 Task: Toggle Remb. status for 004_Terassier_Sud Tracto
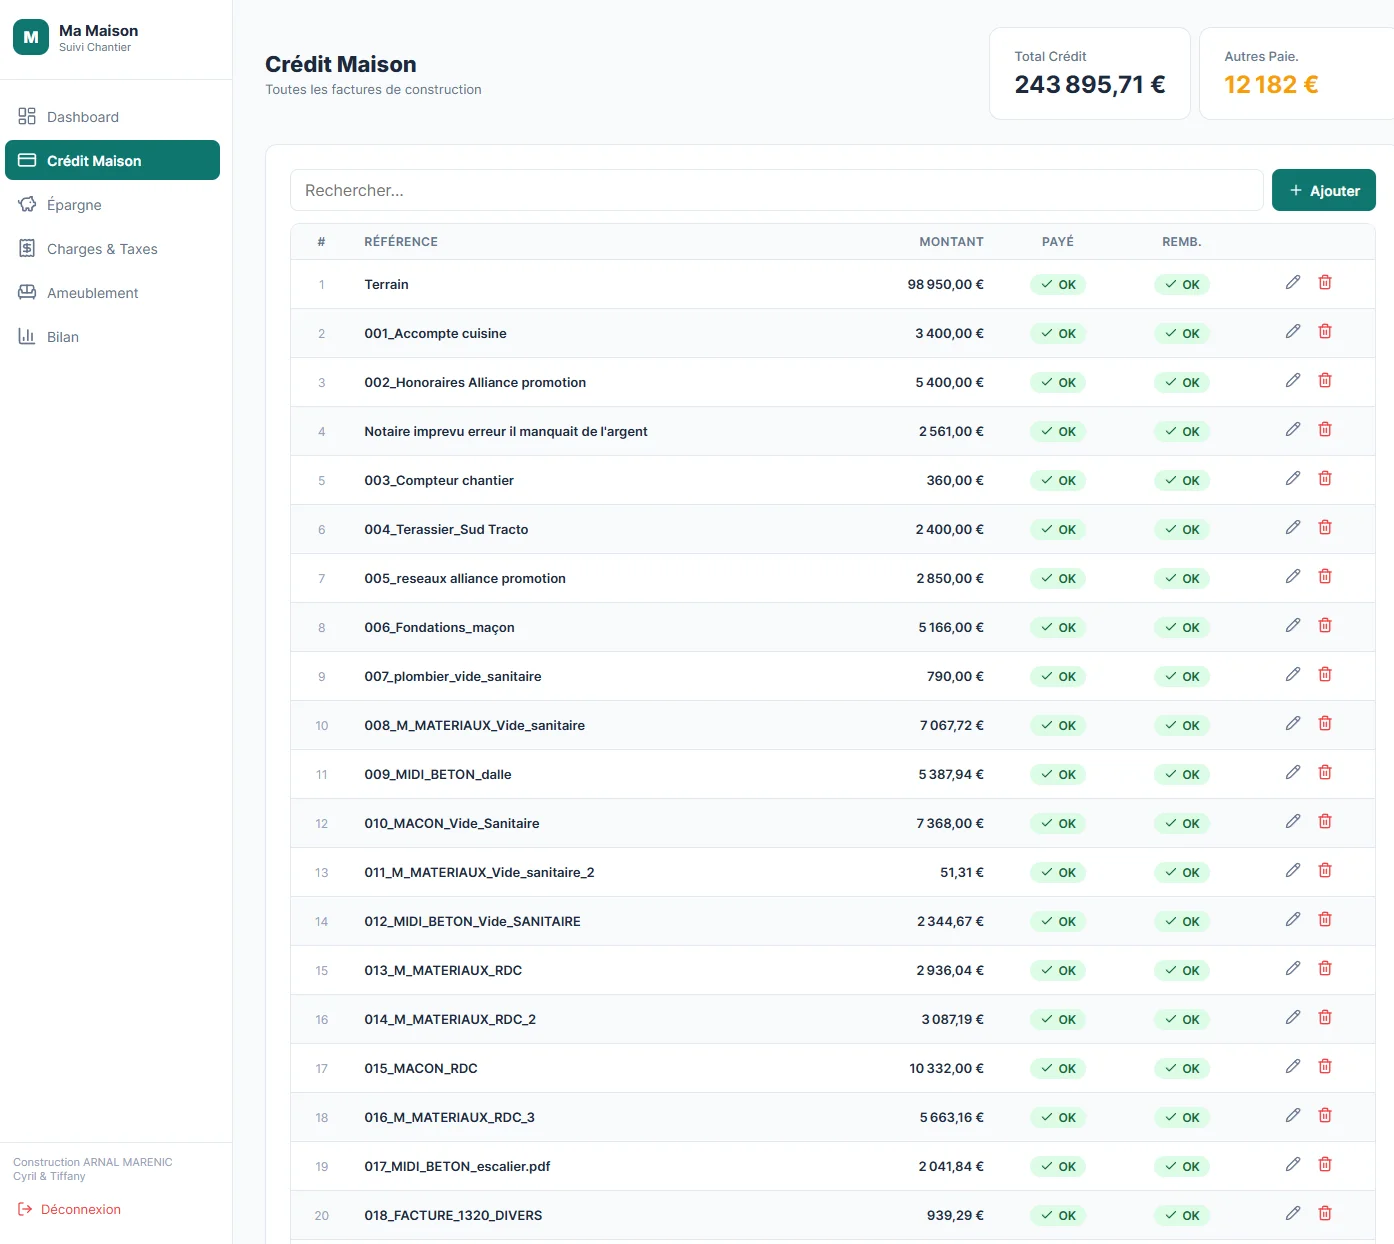coord(1181,530)
